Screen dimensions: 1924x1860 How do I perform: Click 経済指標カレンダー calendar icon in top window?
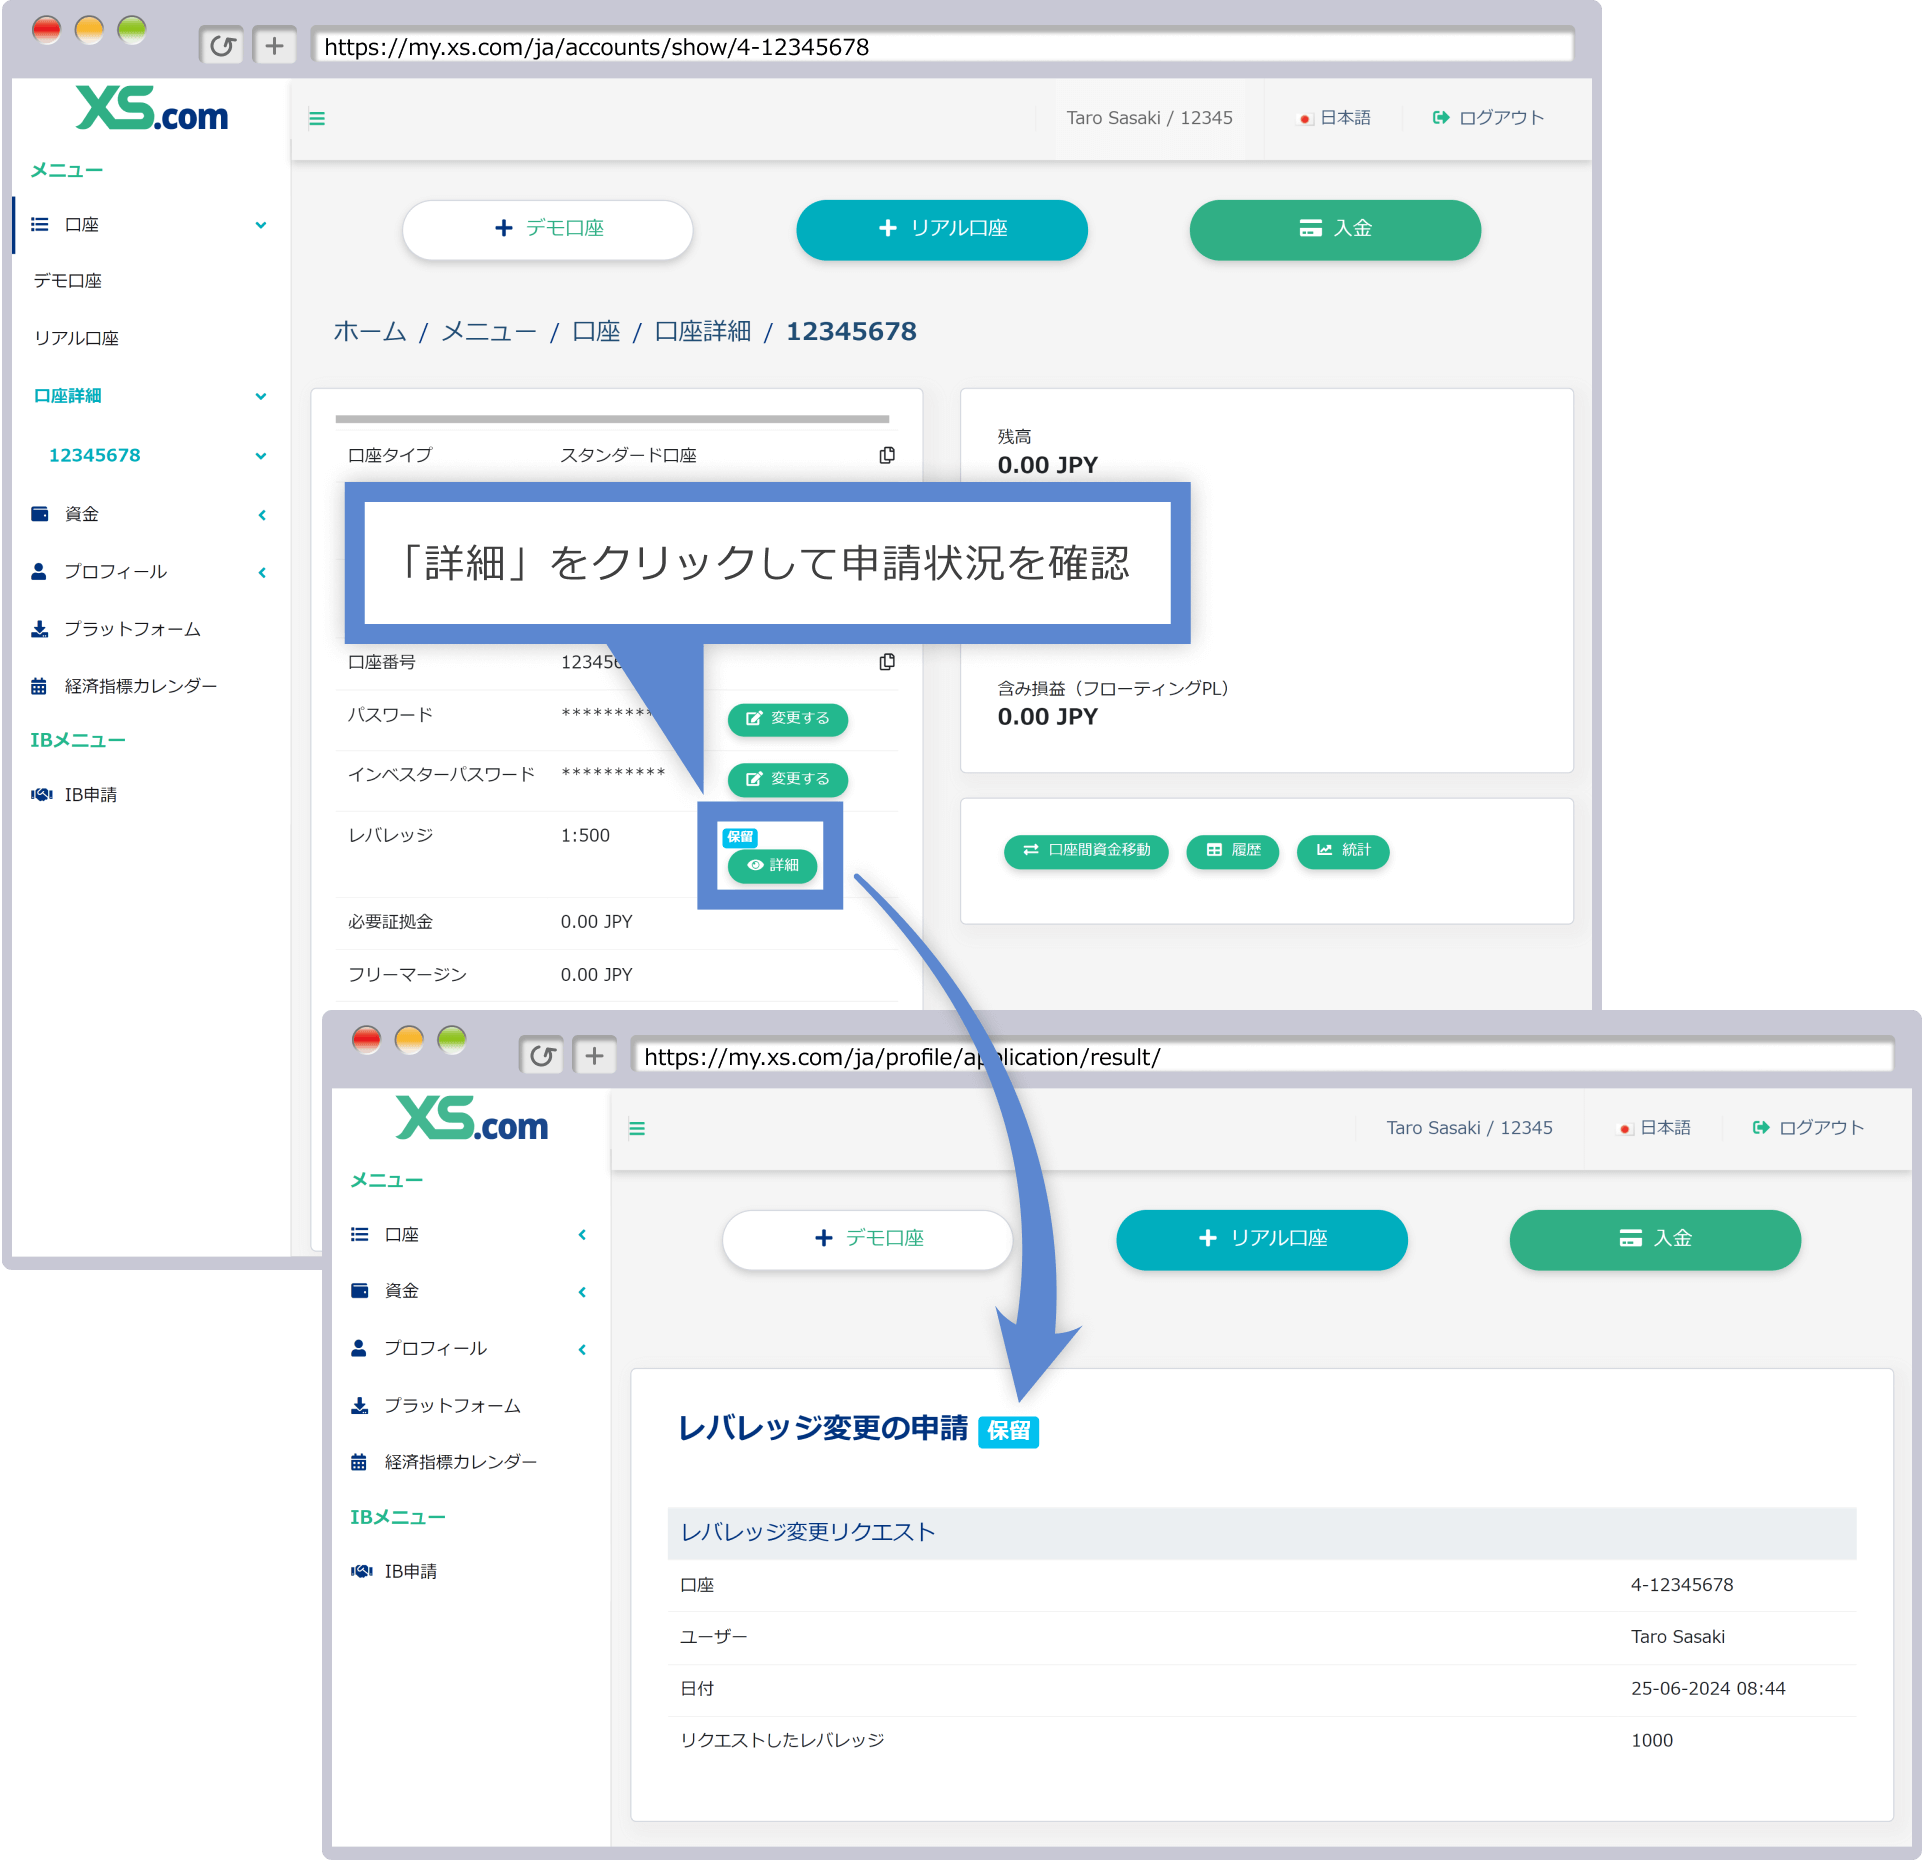click(x=39, y=686)
